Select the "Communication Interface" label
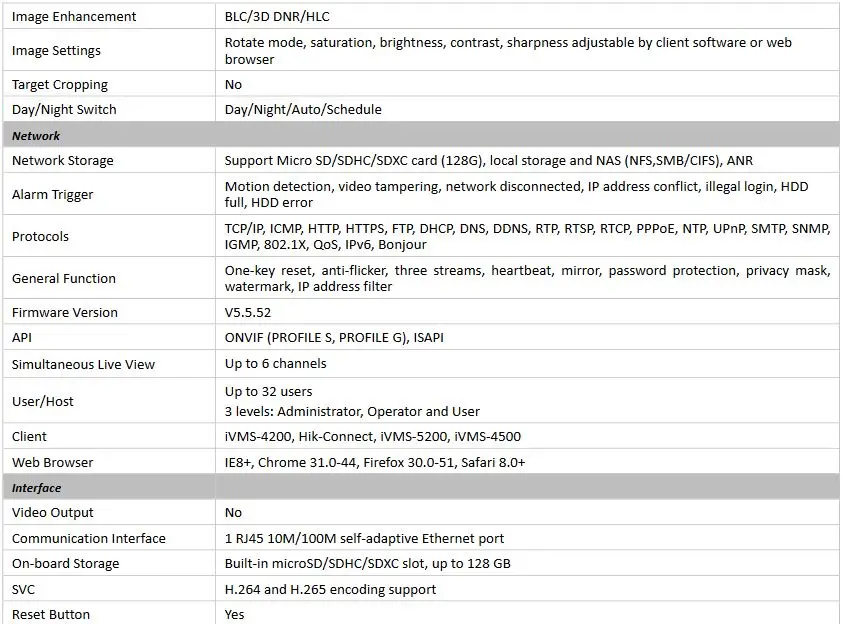 click(89, 539)
